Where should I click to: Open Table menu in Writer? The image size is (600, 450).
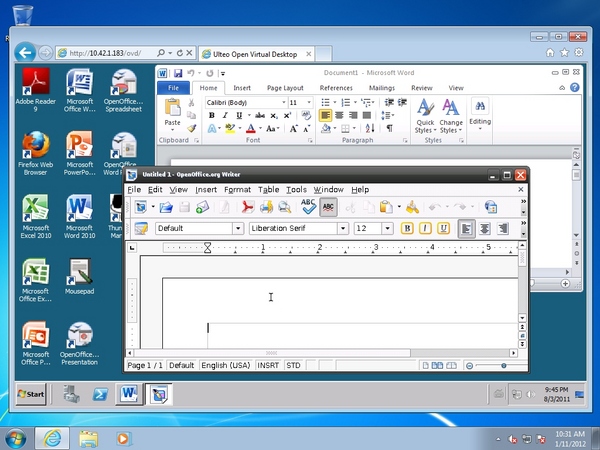pyautogui.click(x=268, y=190)
